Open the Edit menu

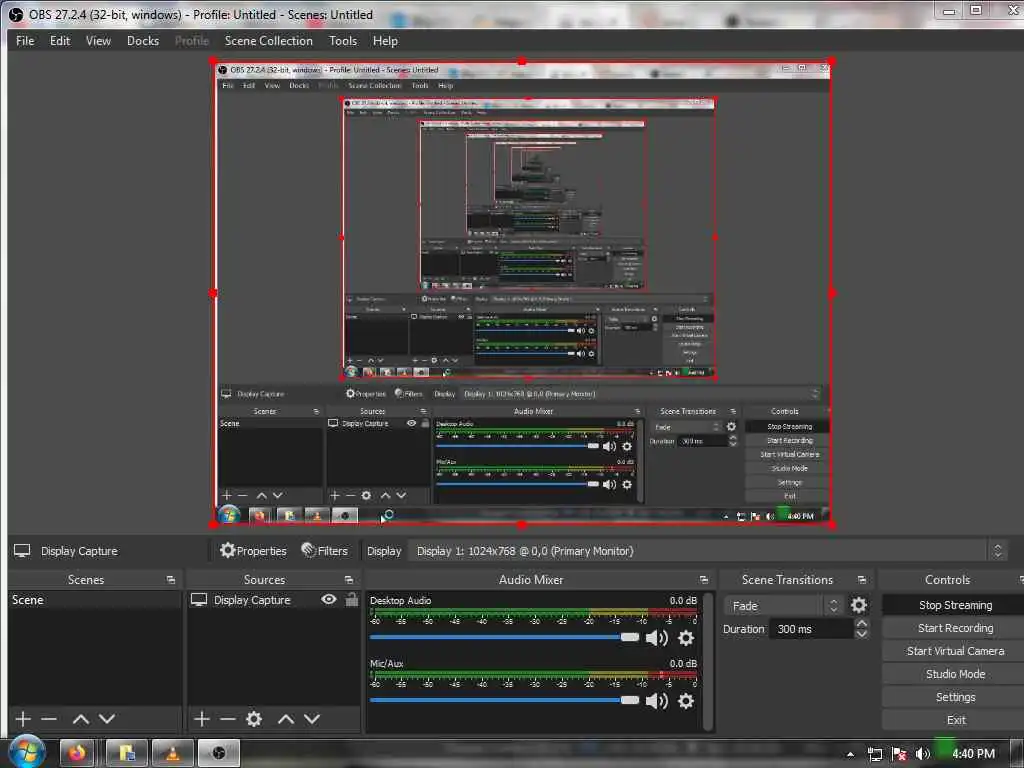click(59, 40)
